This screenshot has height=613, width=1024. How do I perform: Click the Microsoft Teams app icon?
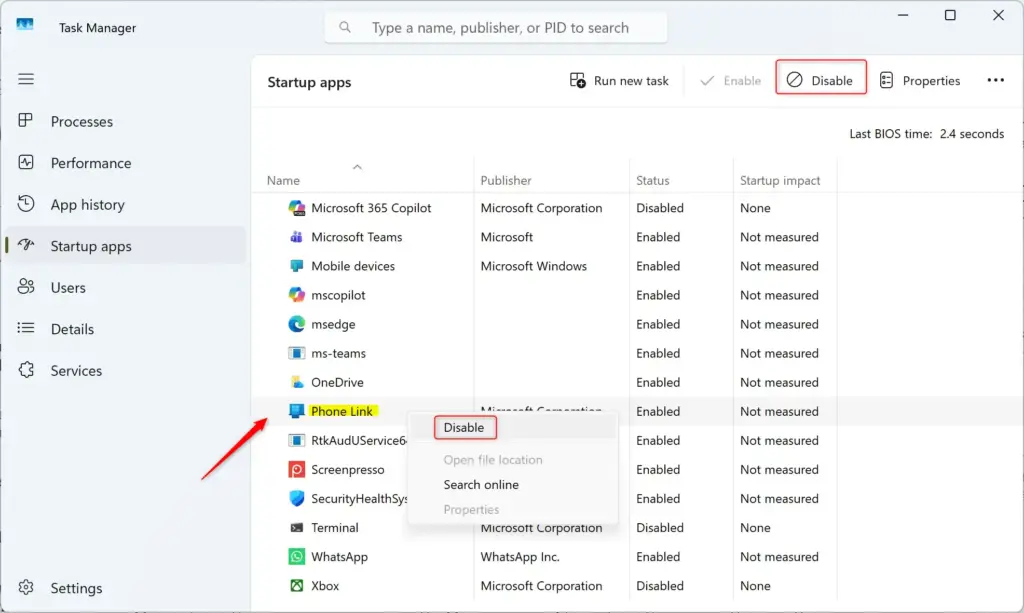[x=296, y=236]
